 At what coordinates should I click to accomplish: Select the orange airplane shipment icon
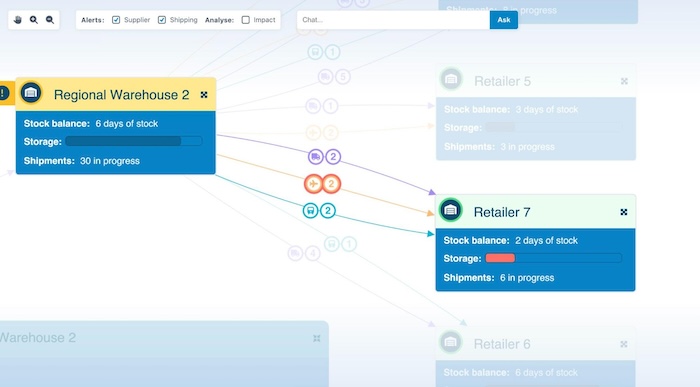pyautogui.click(x=313, y=184)
